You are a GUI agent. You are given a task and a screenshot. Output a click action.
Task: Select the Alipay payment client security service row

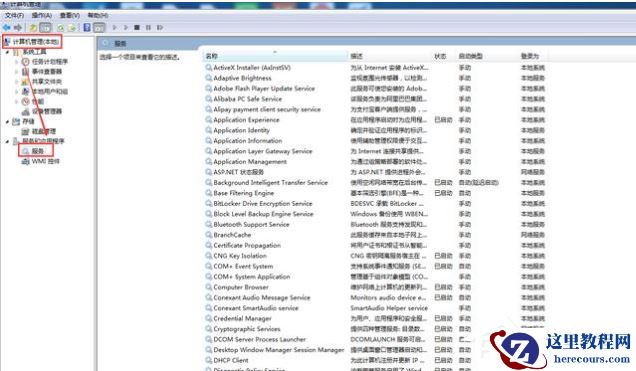(x=375, y=109)
